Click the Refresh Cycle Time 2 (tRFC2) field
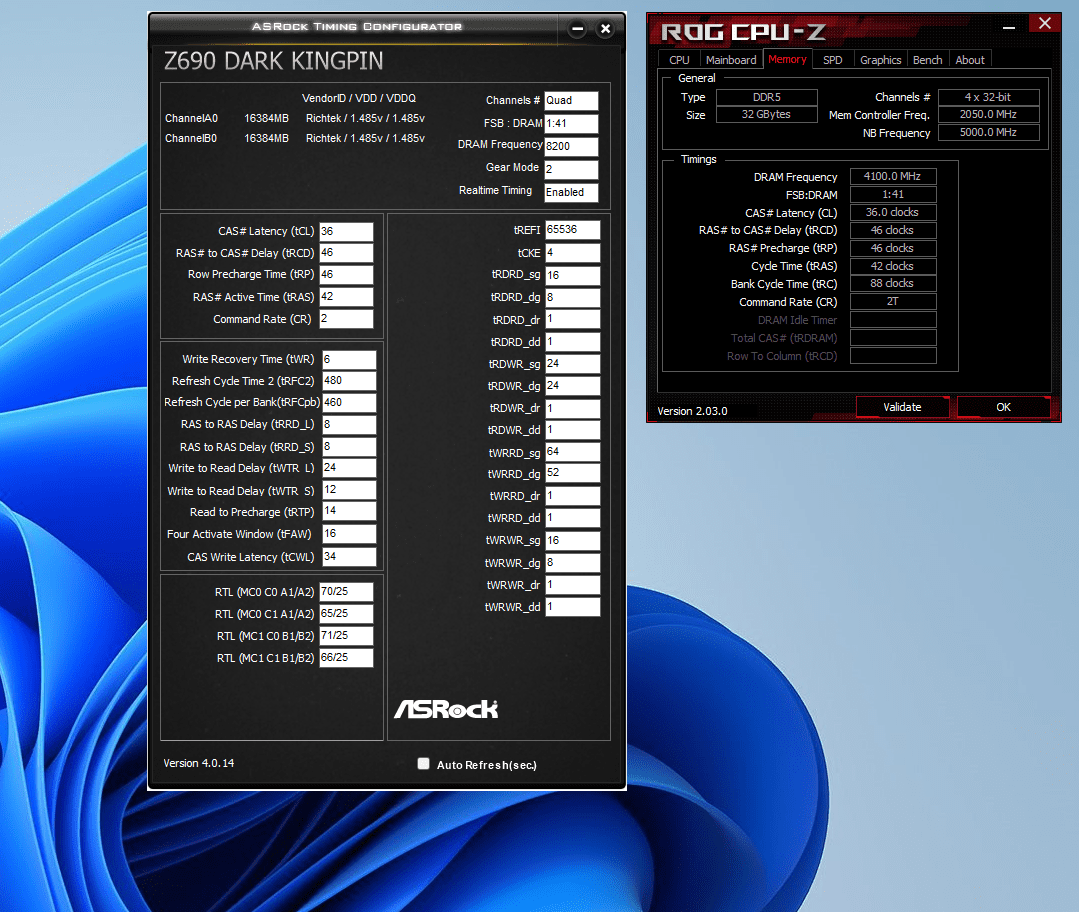The height and width of the screenshot is (912, 1079). click(349, 381)
